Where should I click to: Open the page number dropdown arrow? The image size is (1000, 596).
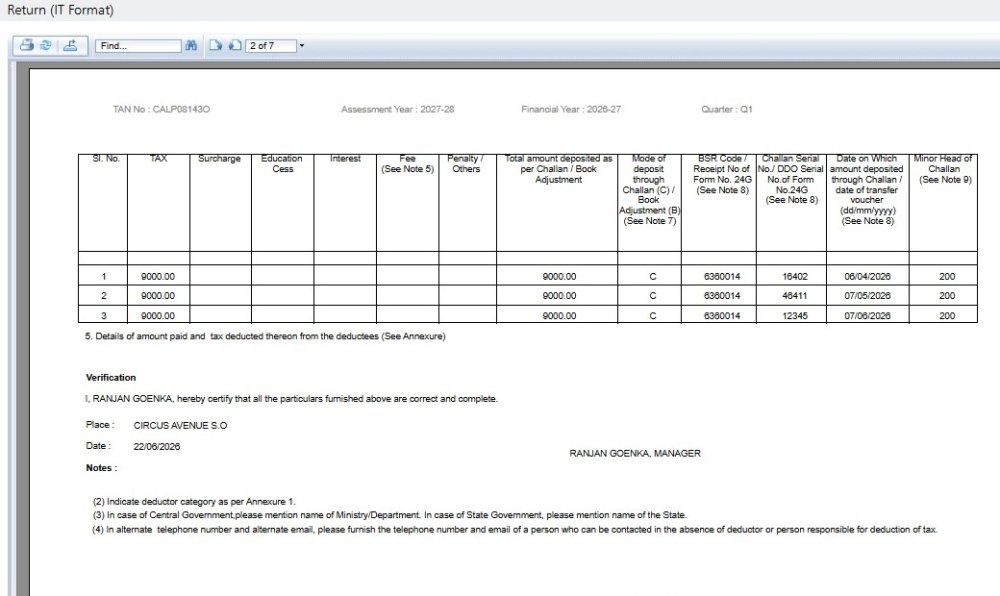click(x=302, y=46)
